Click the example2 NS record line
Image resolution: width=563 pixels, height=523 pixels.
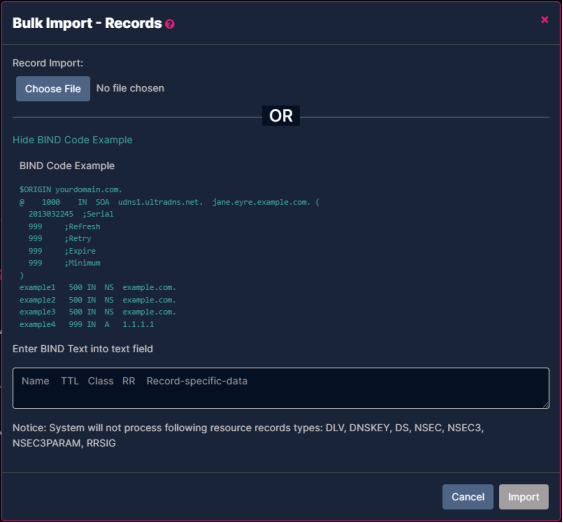(98, 300)
